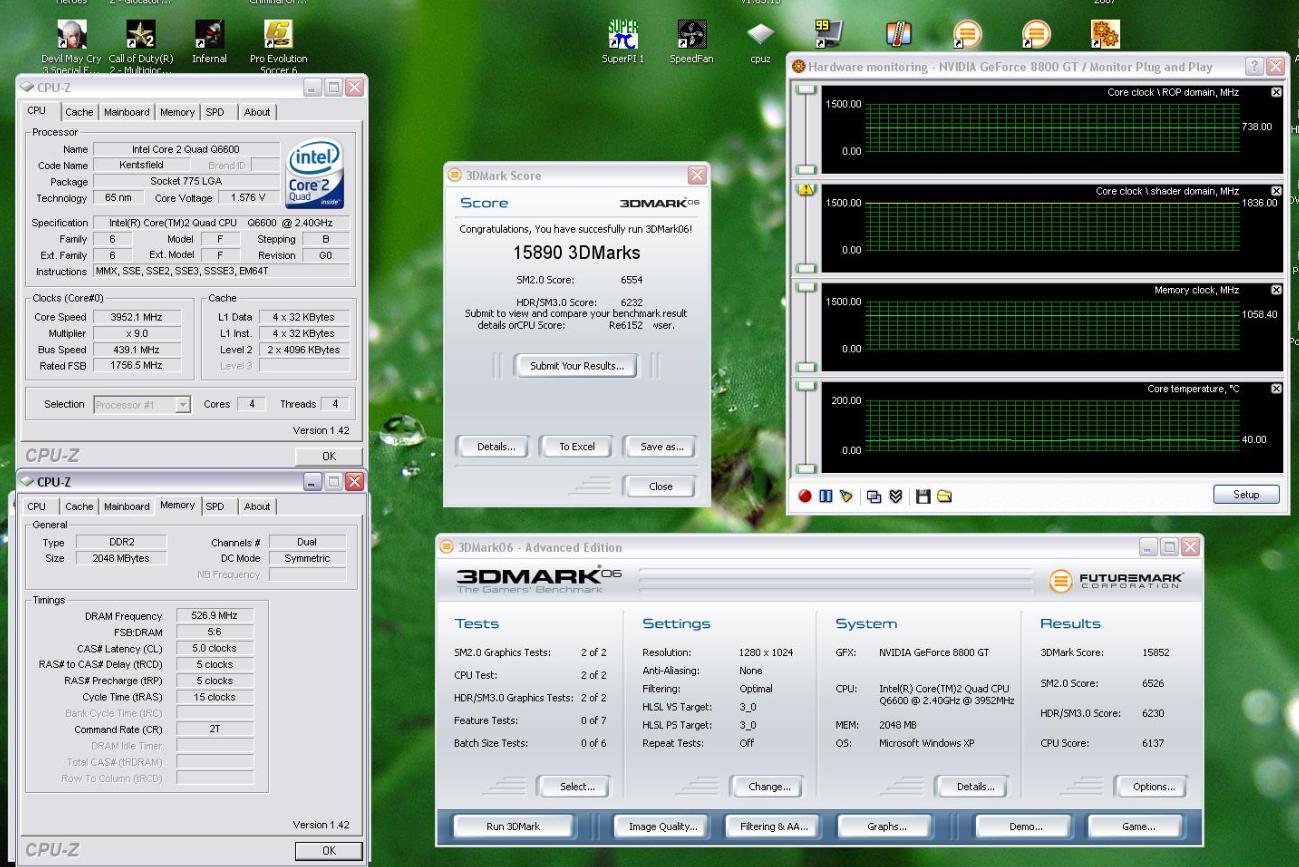Click Details in the 3DMark Score dialog
Image resolution: width=1299 pixels, height=867 pixels.
(496, 447)
